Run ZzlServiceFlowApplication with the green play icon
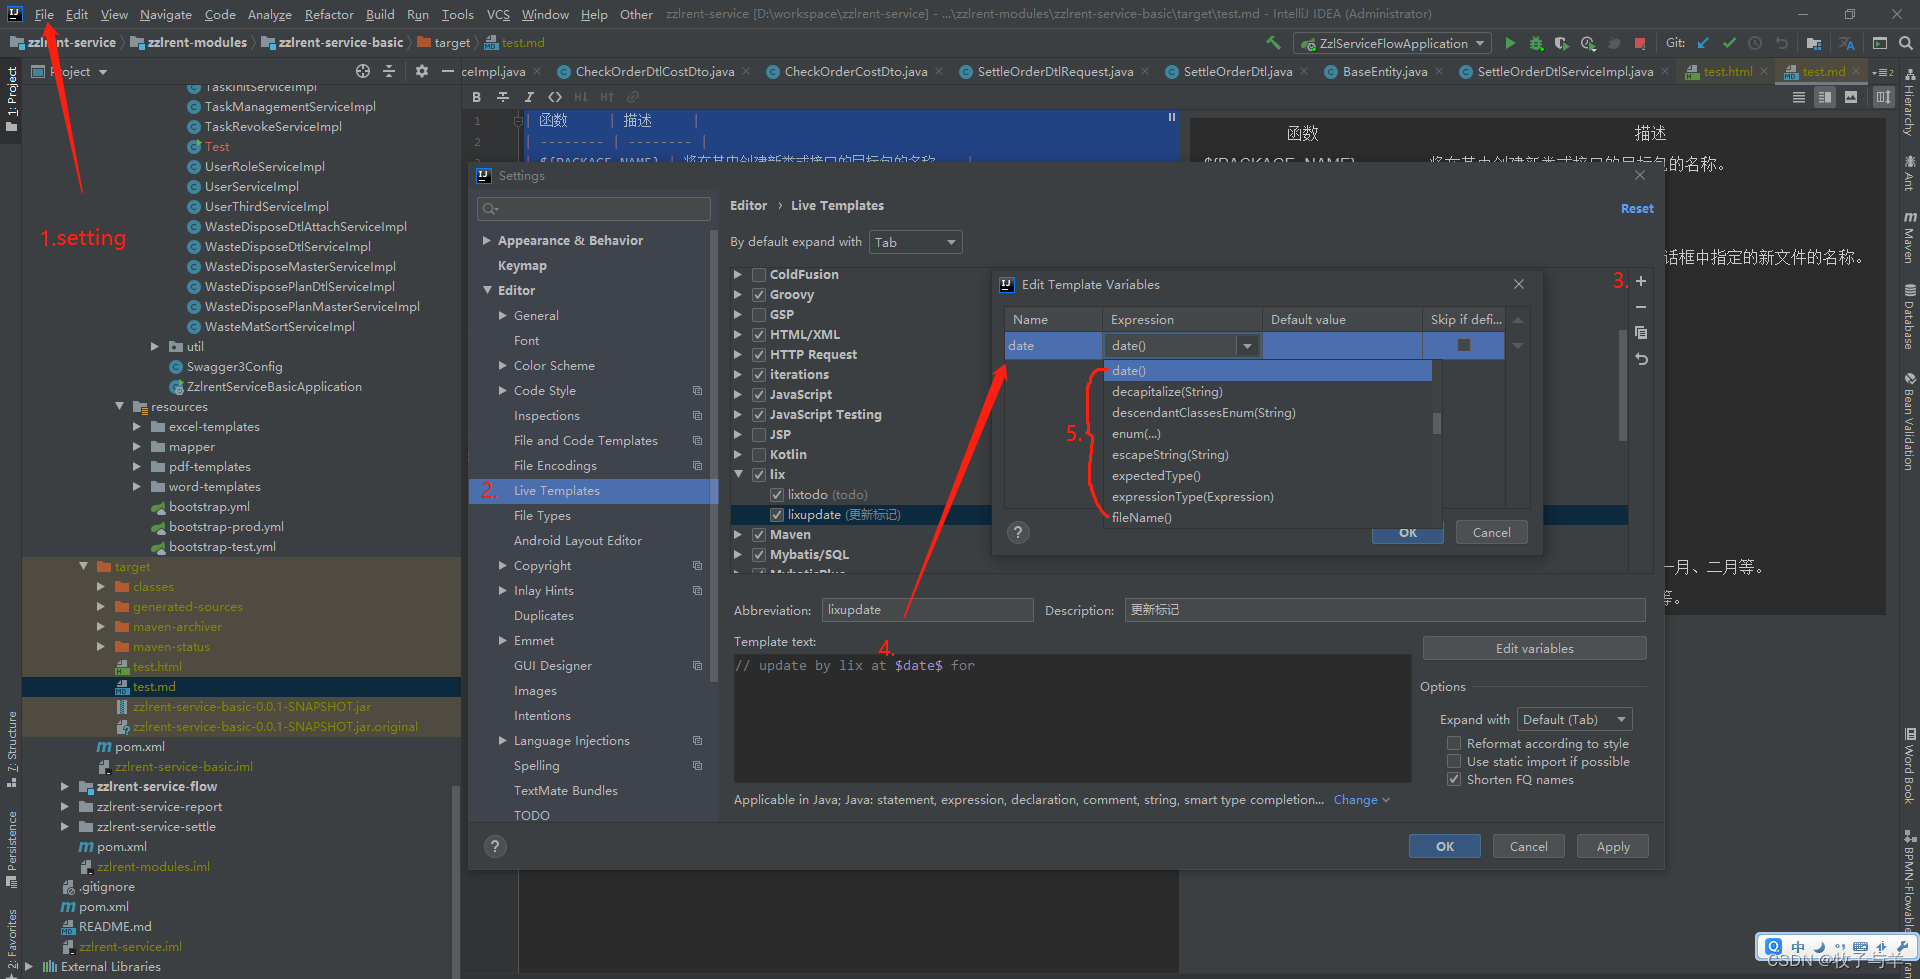 [1510, 43]
